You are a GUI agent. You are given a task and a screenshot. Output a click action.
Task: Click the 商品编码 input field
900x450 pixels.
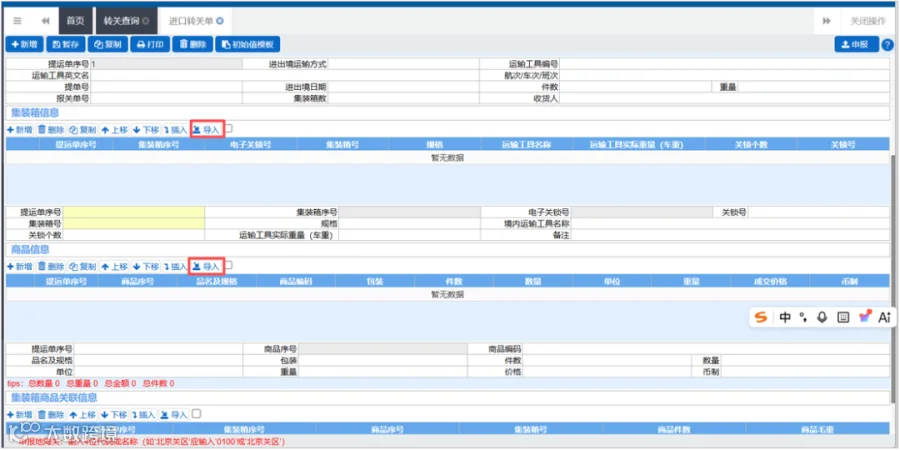pyautogui.click(x=706, y=349)
